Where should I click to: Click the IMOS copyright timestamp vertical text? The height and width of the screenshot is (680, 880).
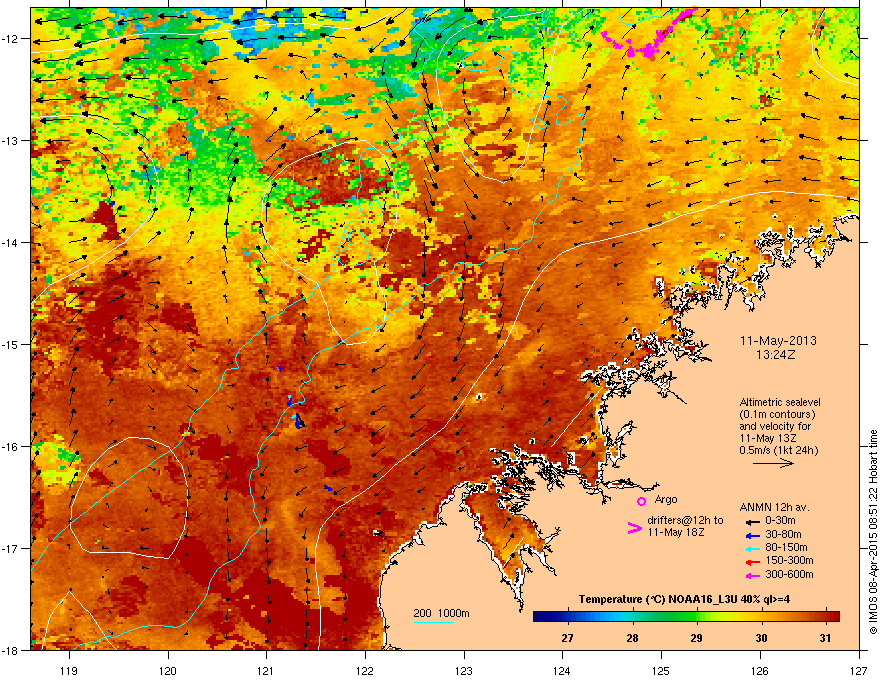[873, 532]
